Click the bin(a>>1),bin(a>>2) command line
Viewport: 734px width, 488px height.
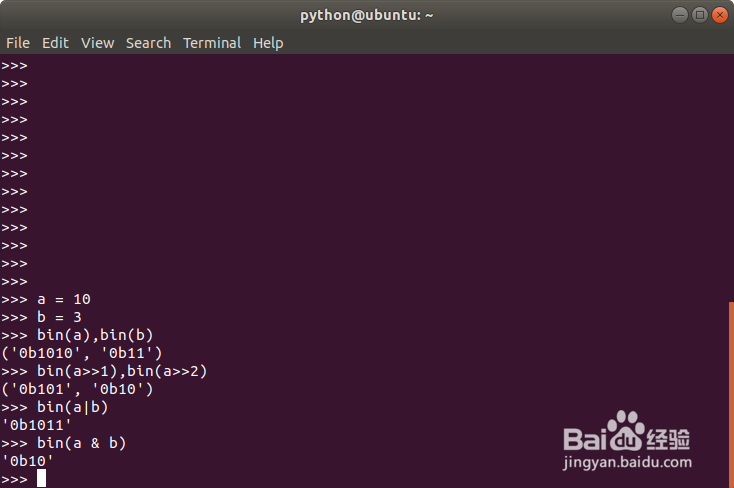click(122, 371)
